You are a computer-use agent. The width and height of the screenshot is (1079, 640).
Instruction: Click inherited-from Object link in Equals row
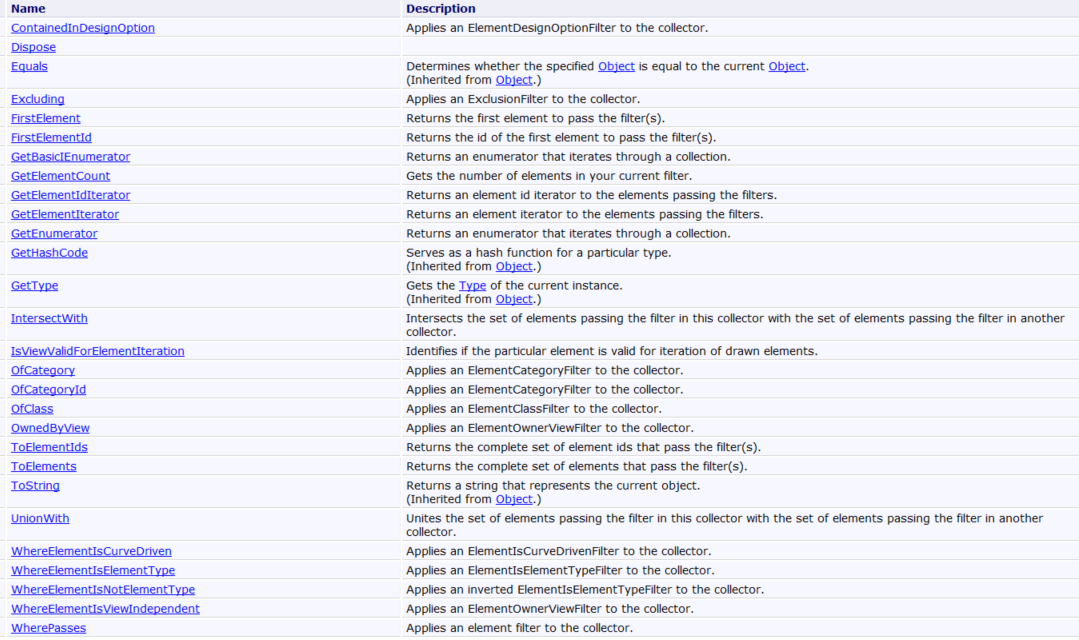(x=514, y=81)
